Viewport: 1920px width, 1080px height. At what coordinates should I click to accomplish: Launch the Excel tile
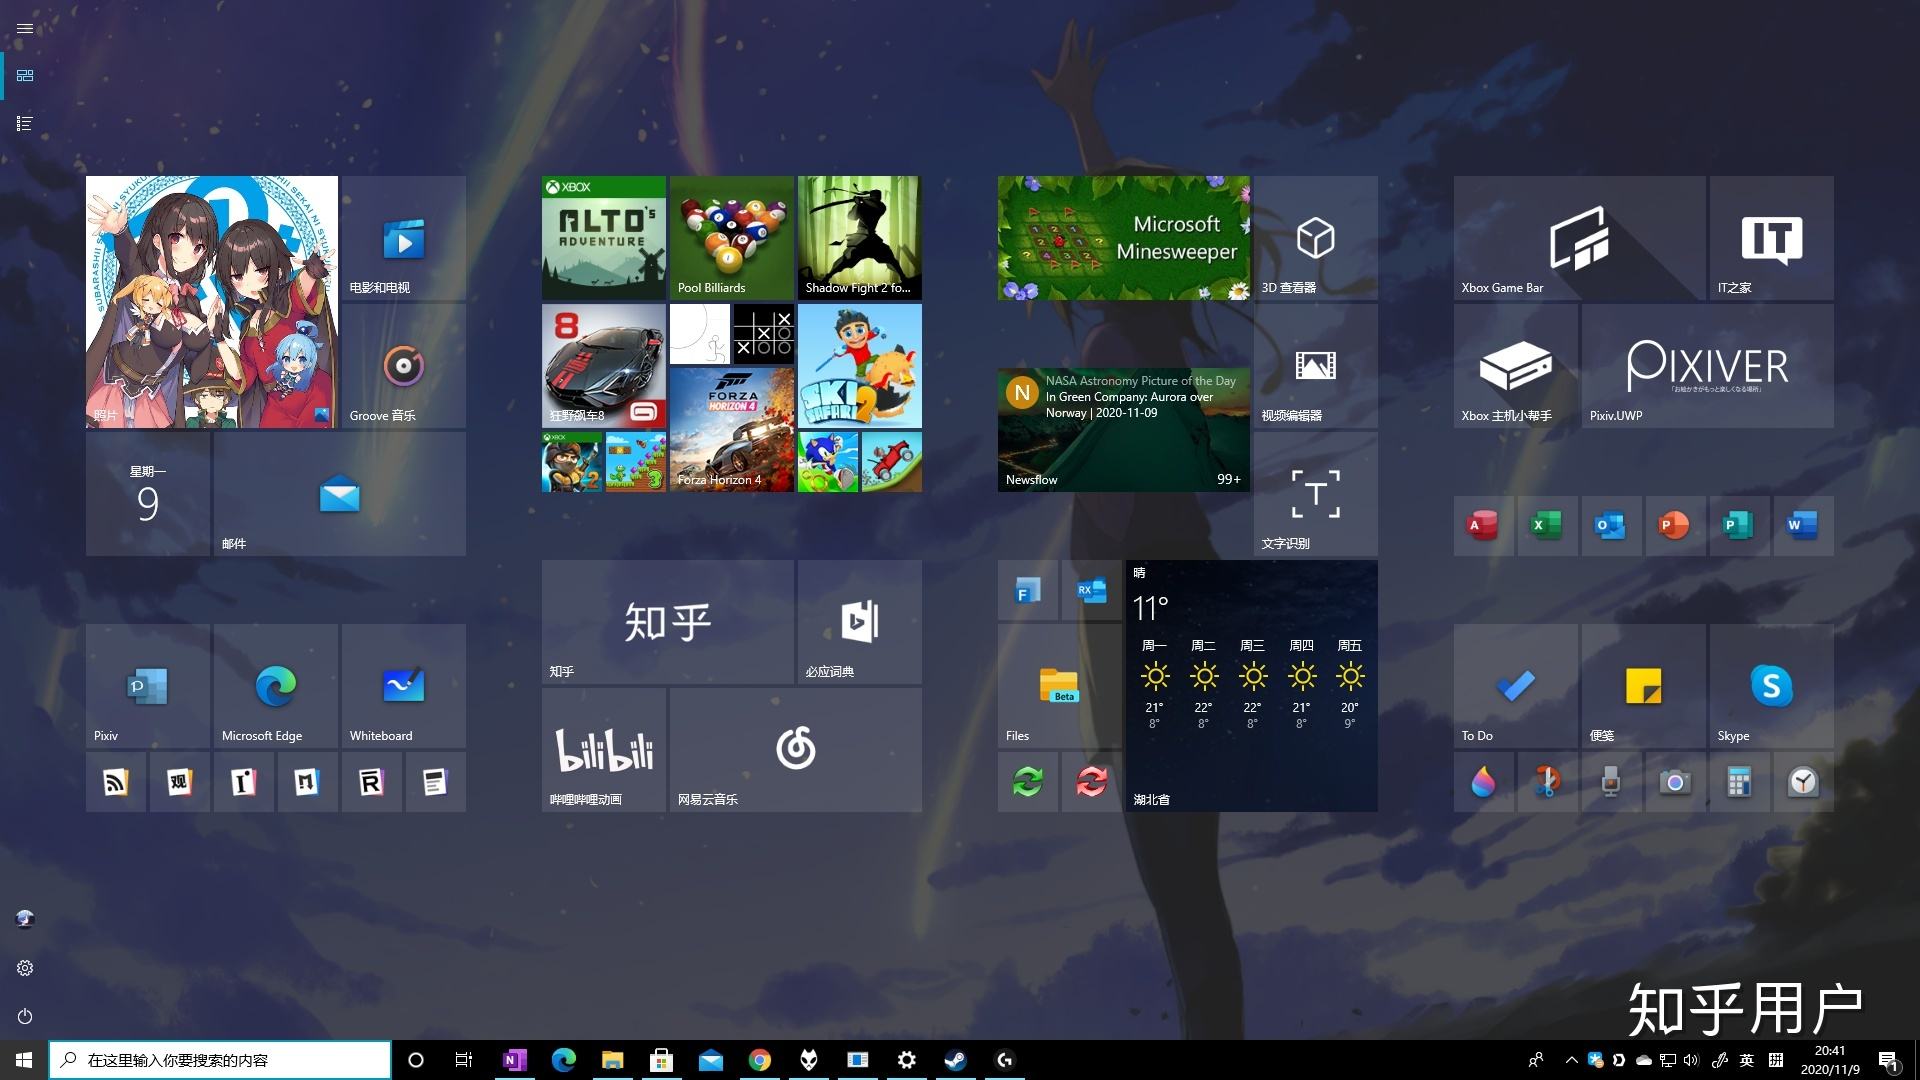[1547, 526]
